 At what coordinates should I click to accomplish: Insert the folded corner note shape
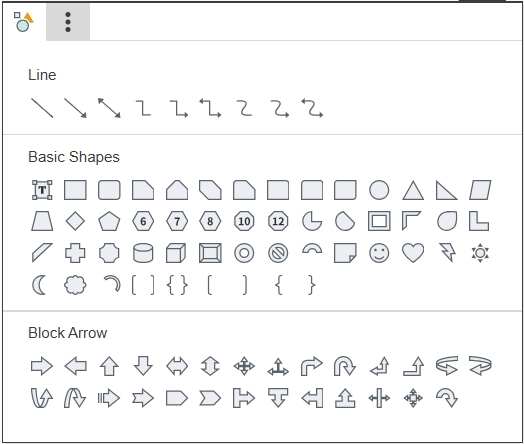(345, 253)
